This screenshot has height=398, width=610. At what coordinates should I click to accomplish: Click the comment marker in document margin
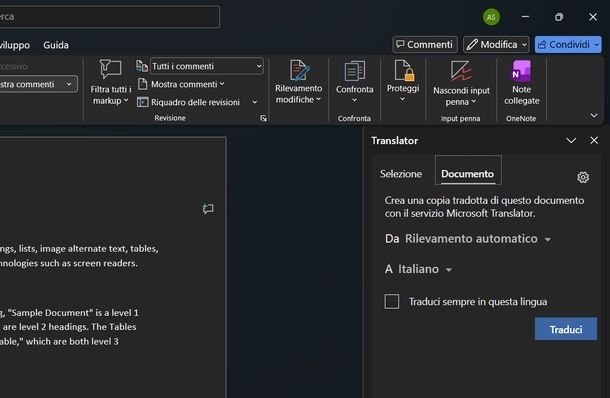point(208,209)
